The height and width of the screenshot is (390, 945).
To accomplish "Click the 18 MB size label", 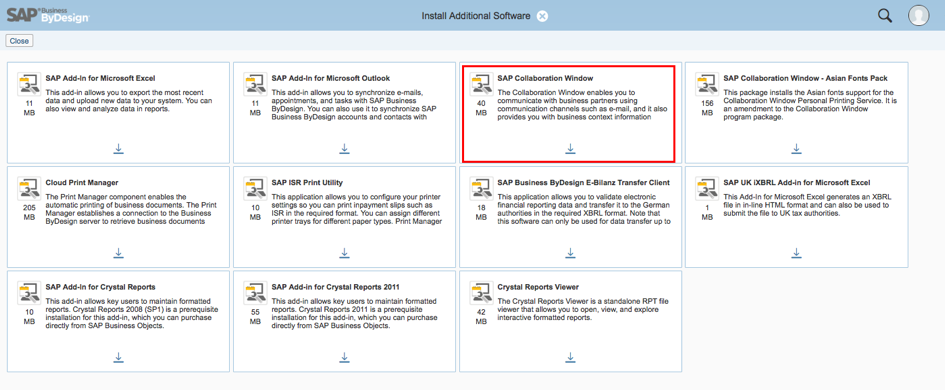I will coord(481,212).
